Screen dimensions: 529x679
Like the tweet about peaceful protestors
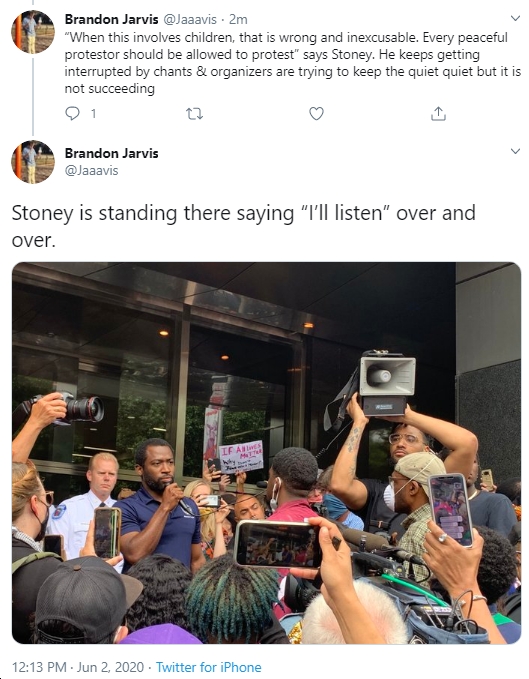[x=316, y=113]
